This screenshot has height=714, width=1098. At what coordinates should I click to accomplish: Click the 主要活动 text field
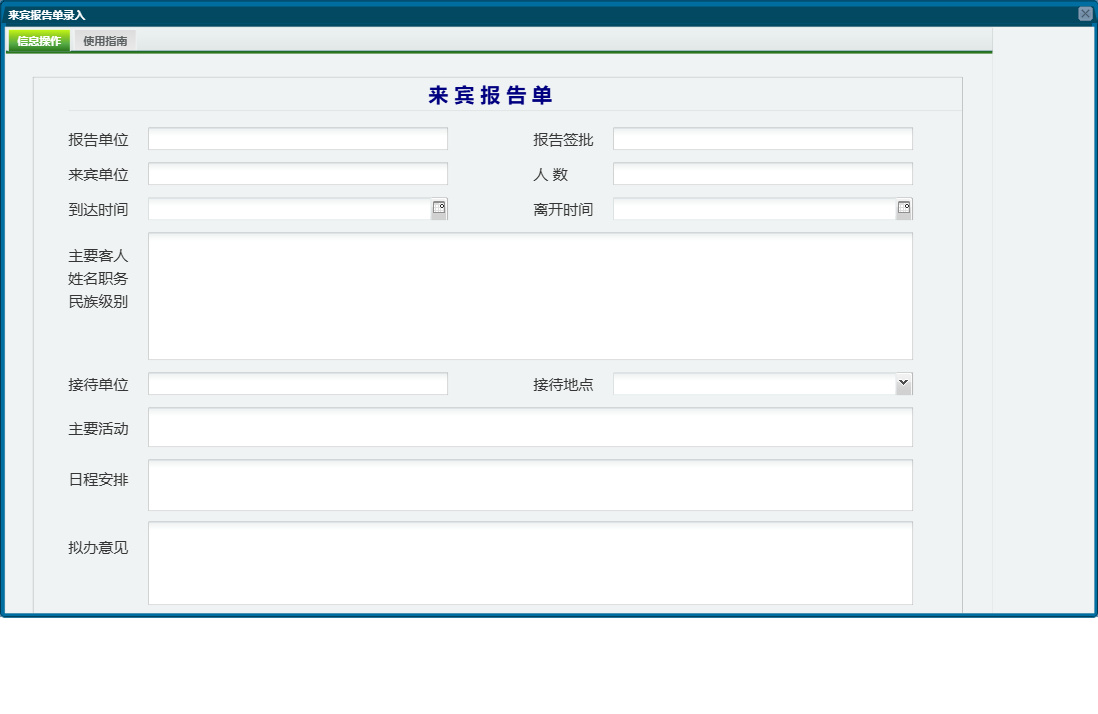coord(530,427)
